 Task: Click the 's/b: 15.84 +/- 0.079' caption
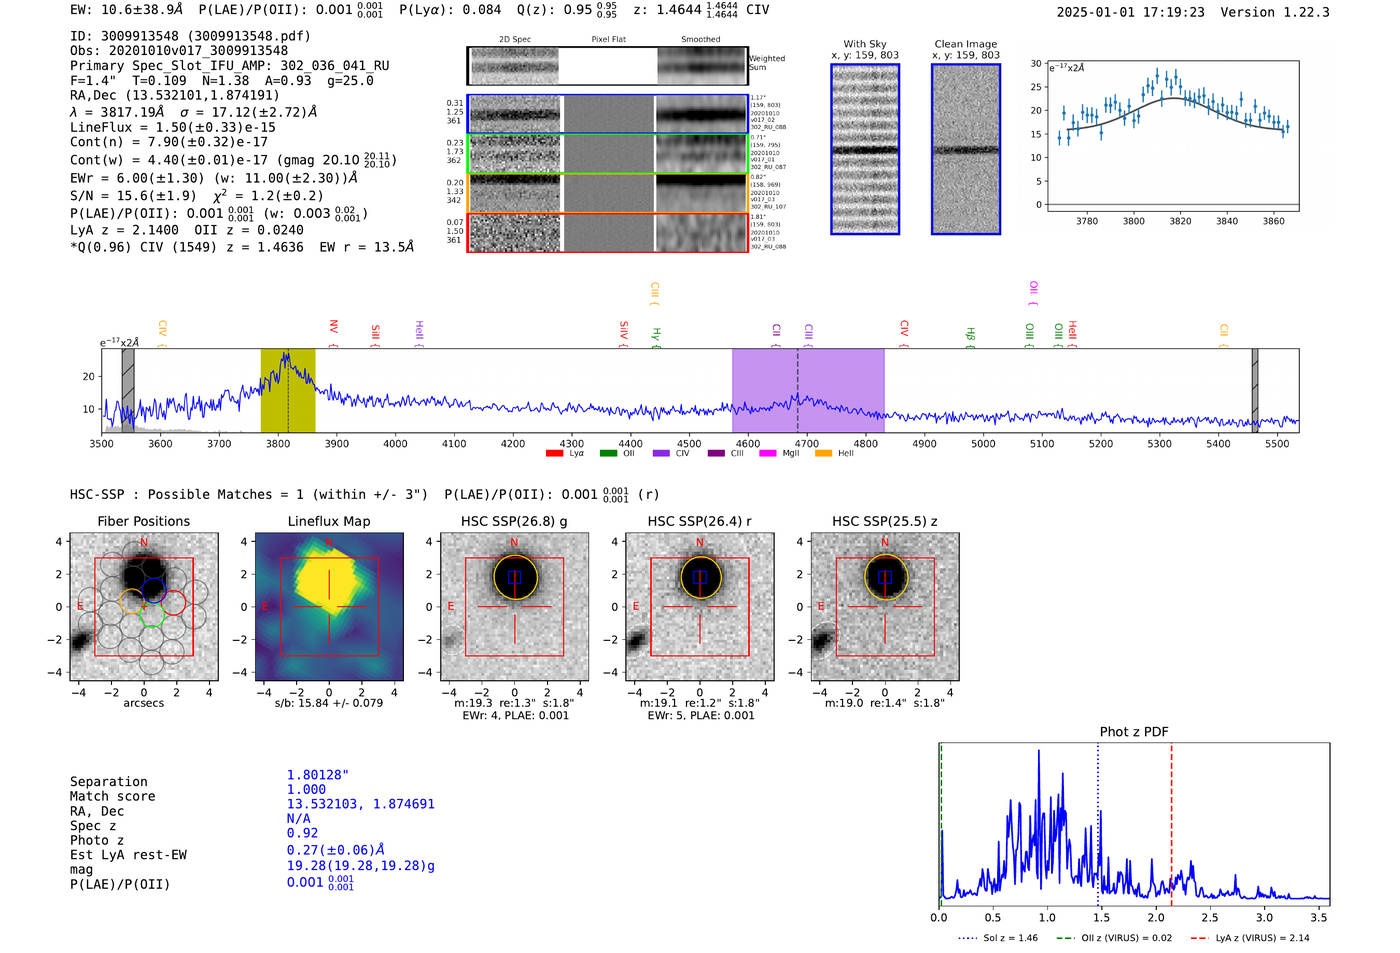(329, 703)
